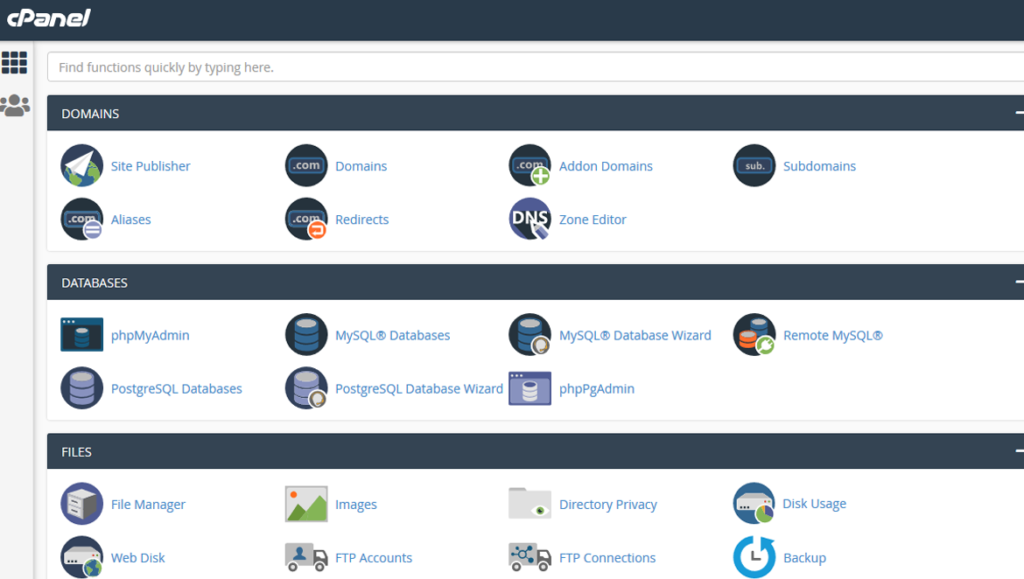Click the Images icon

306,504
